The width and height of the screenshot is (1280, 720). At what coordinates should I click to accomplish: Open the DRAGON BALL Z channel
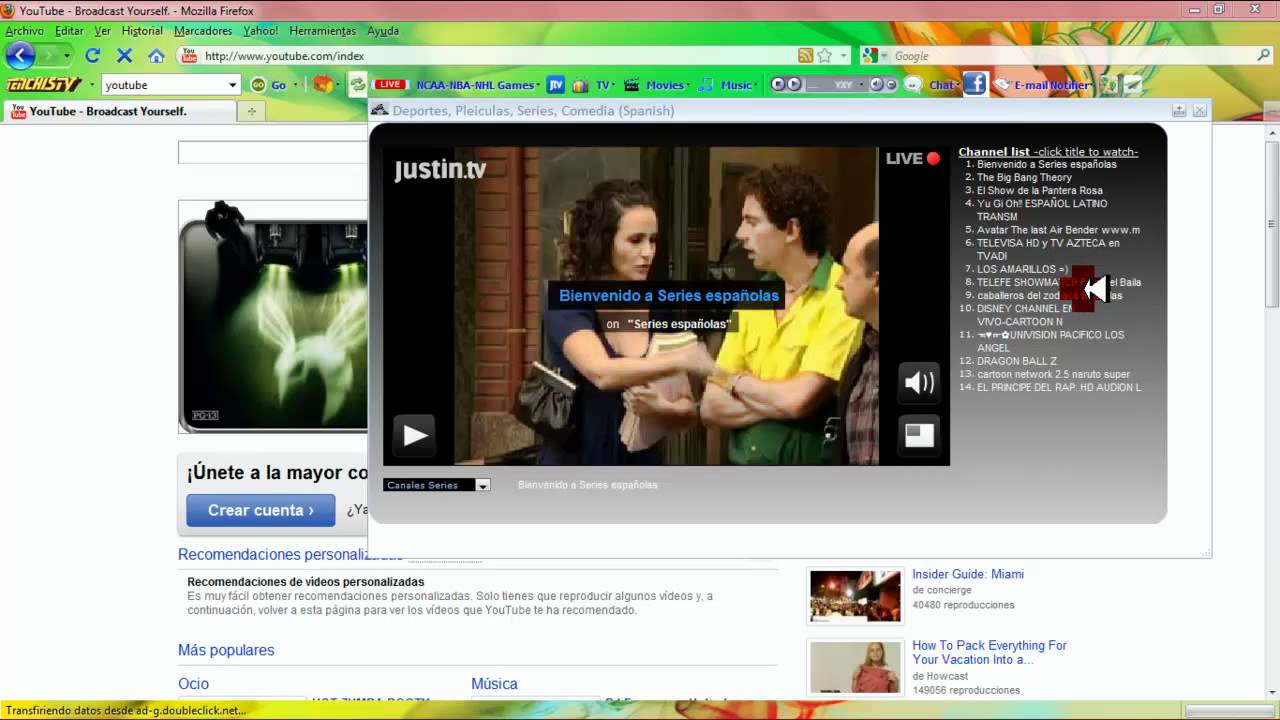[1017, 361]
